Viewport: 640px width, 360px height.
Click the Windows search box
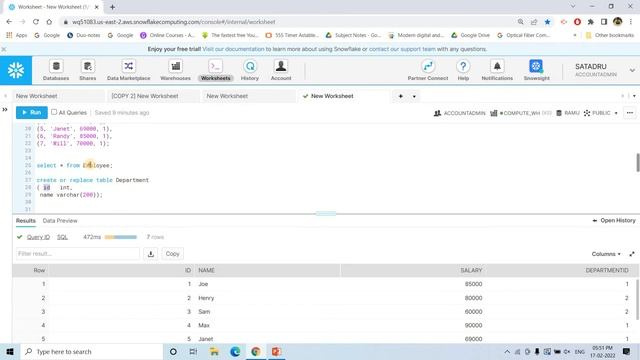pyautogui.click(x=92, y=351)
